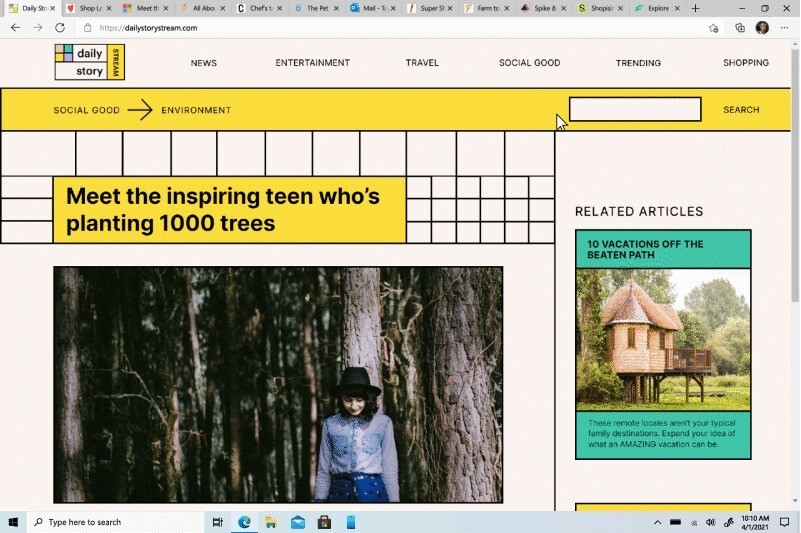Click the site search input field

click(x=635, y=109)
